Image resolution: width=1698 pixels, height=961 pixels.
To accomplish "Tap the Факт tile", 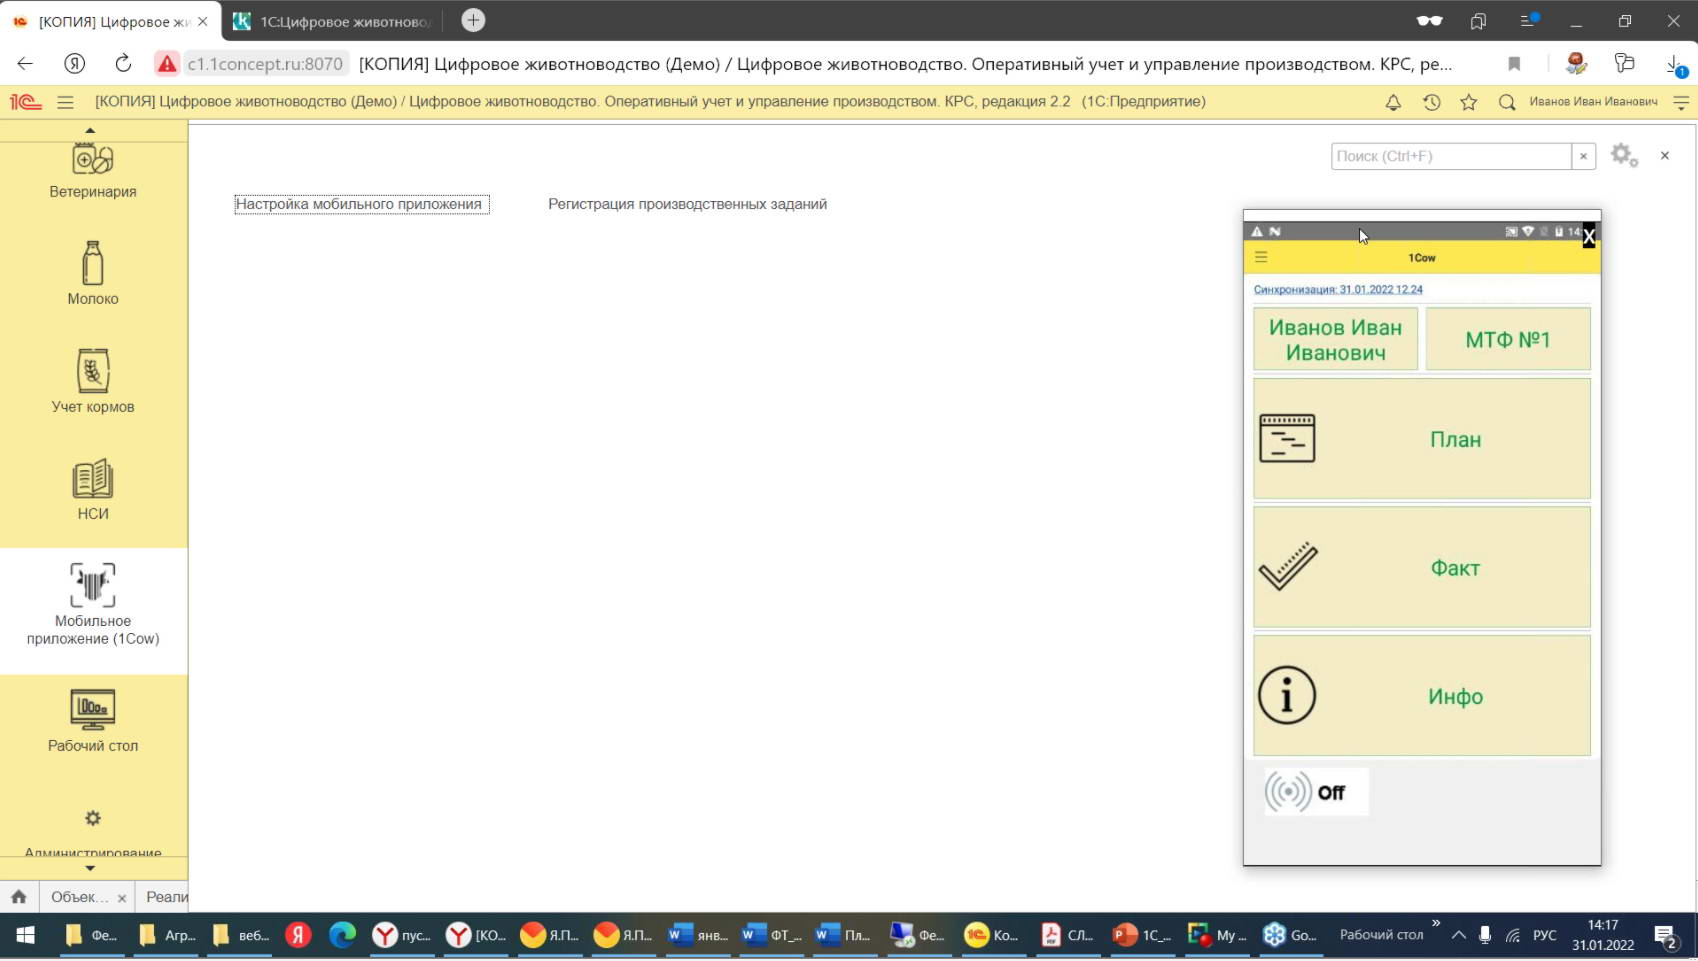I will 1422,567.
